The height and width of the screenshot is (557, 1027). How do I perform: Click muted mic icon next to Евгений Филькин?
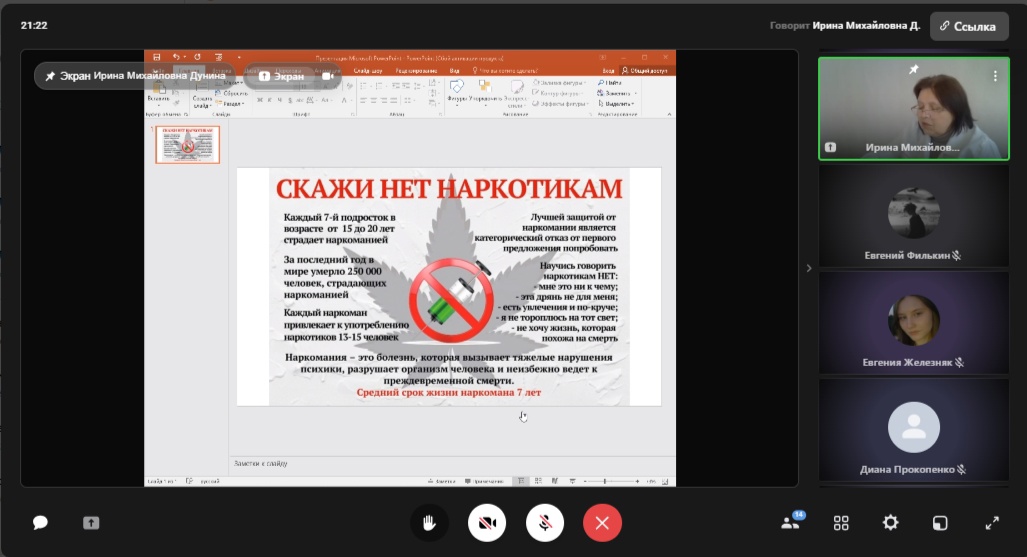pyautogui.click(x=957, y=256)
